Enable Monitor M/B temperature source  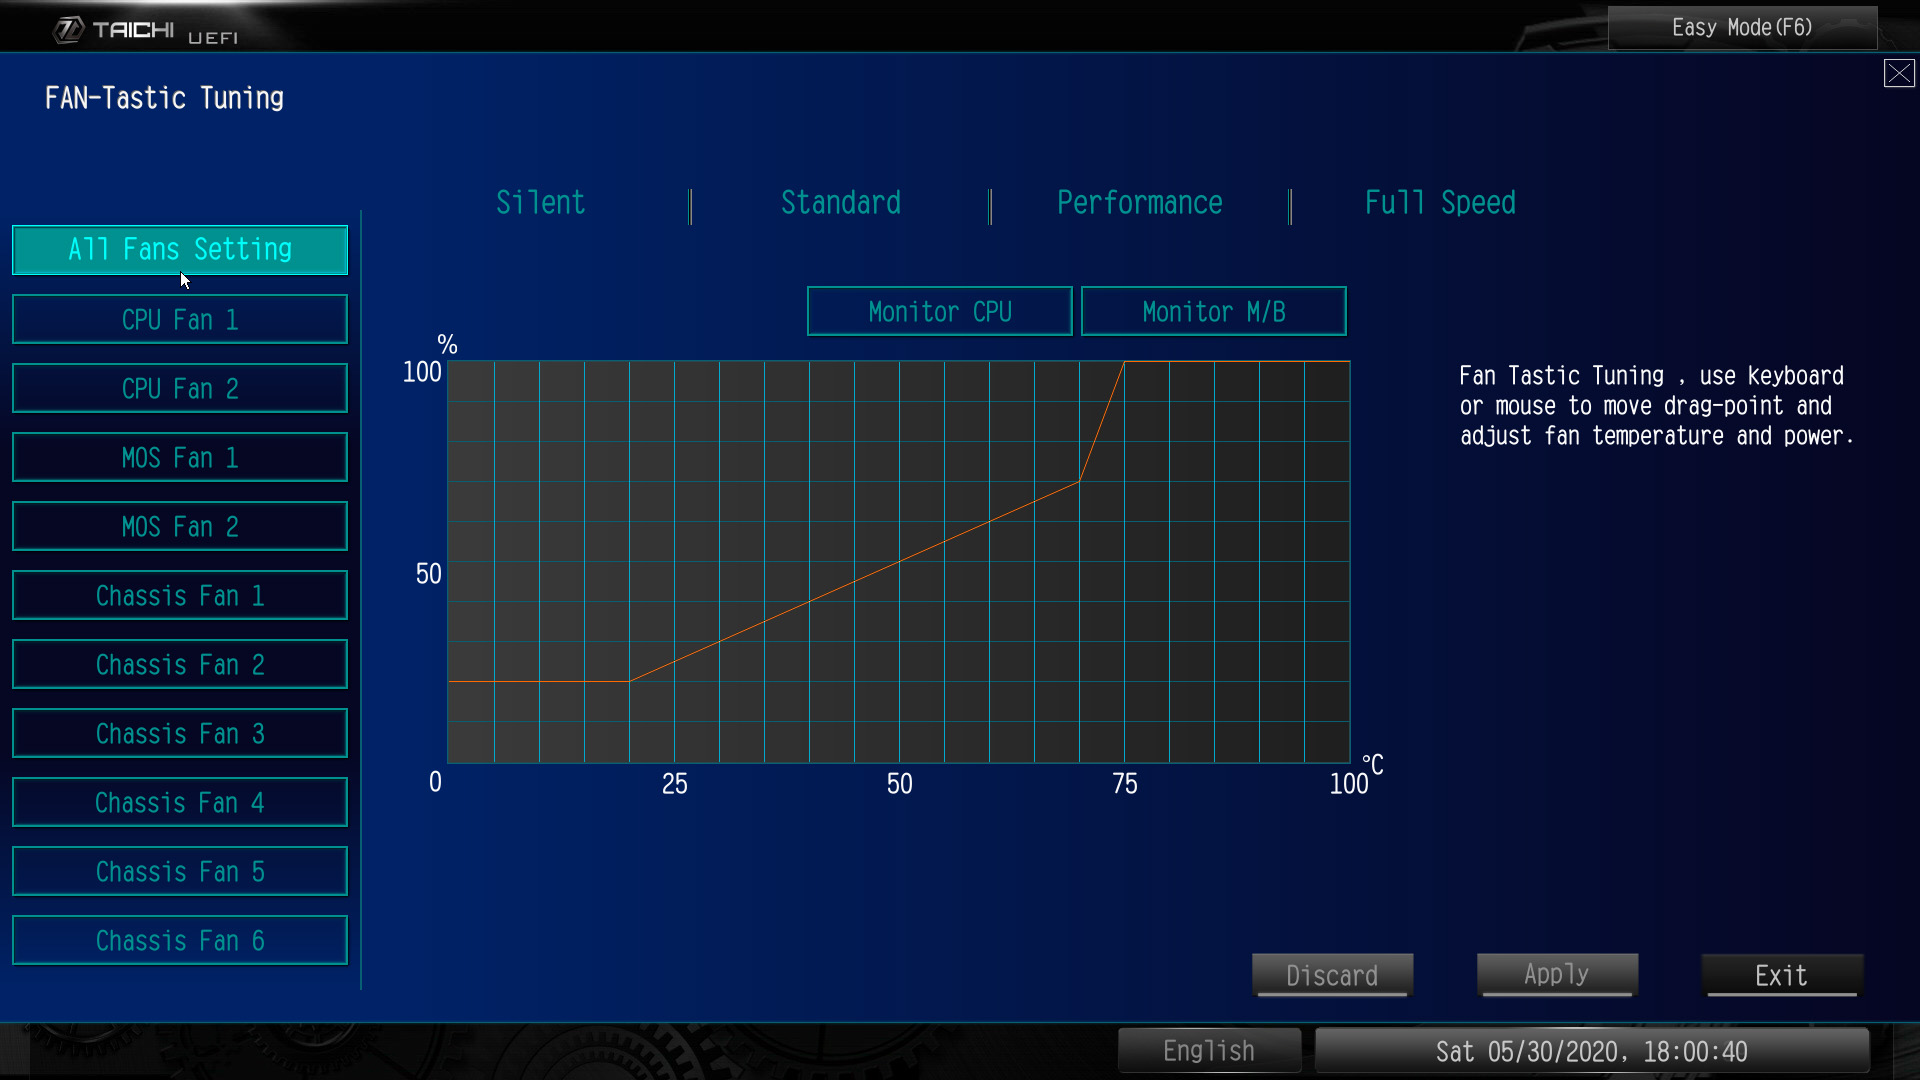pyautogui.click(x=1213, y=311)
